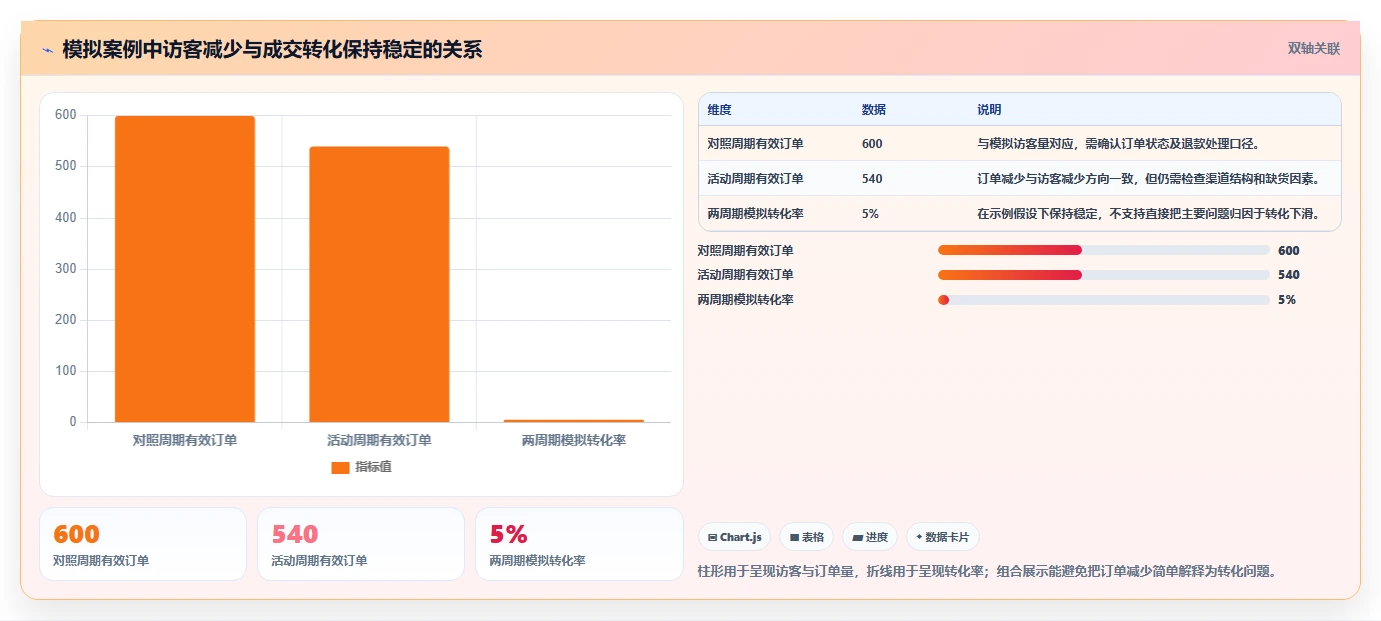This screenshot has width=1381, height=621.
Task: Click table value 600
Action: [872, 144]
